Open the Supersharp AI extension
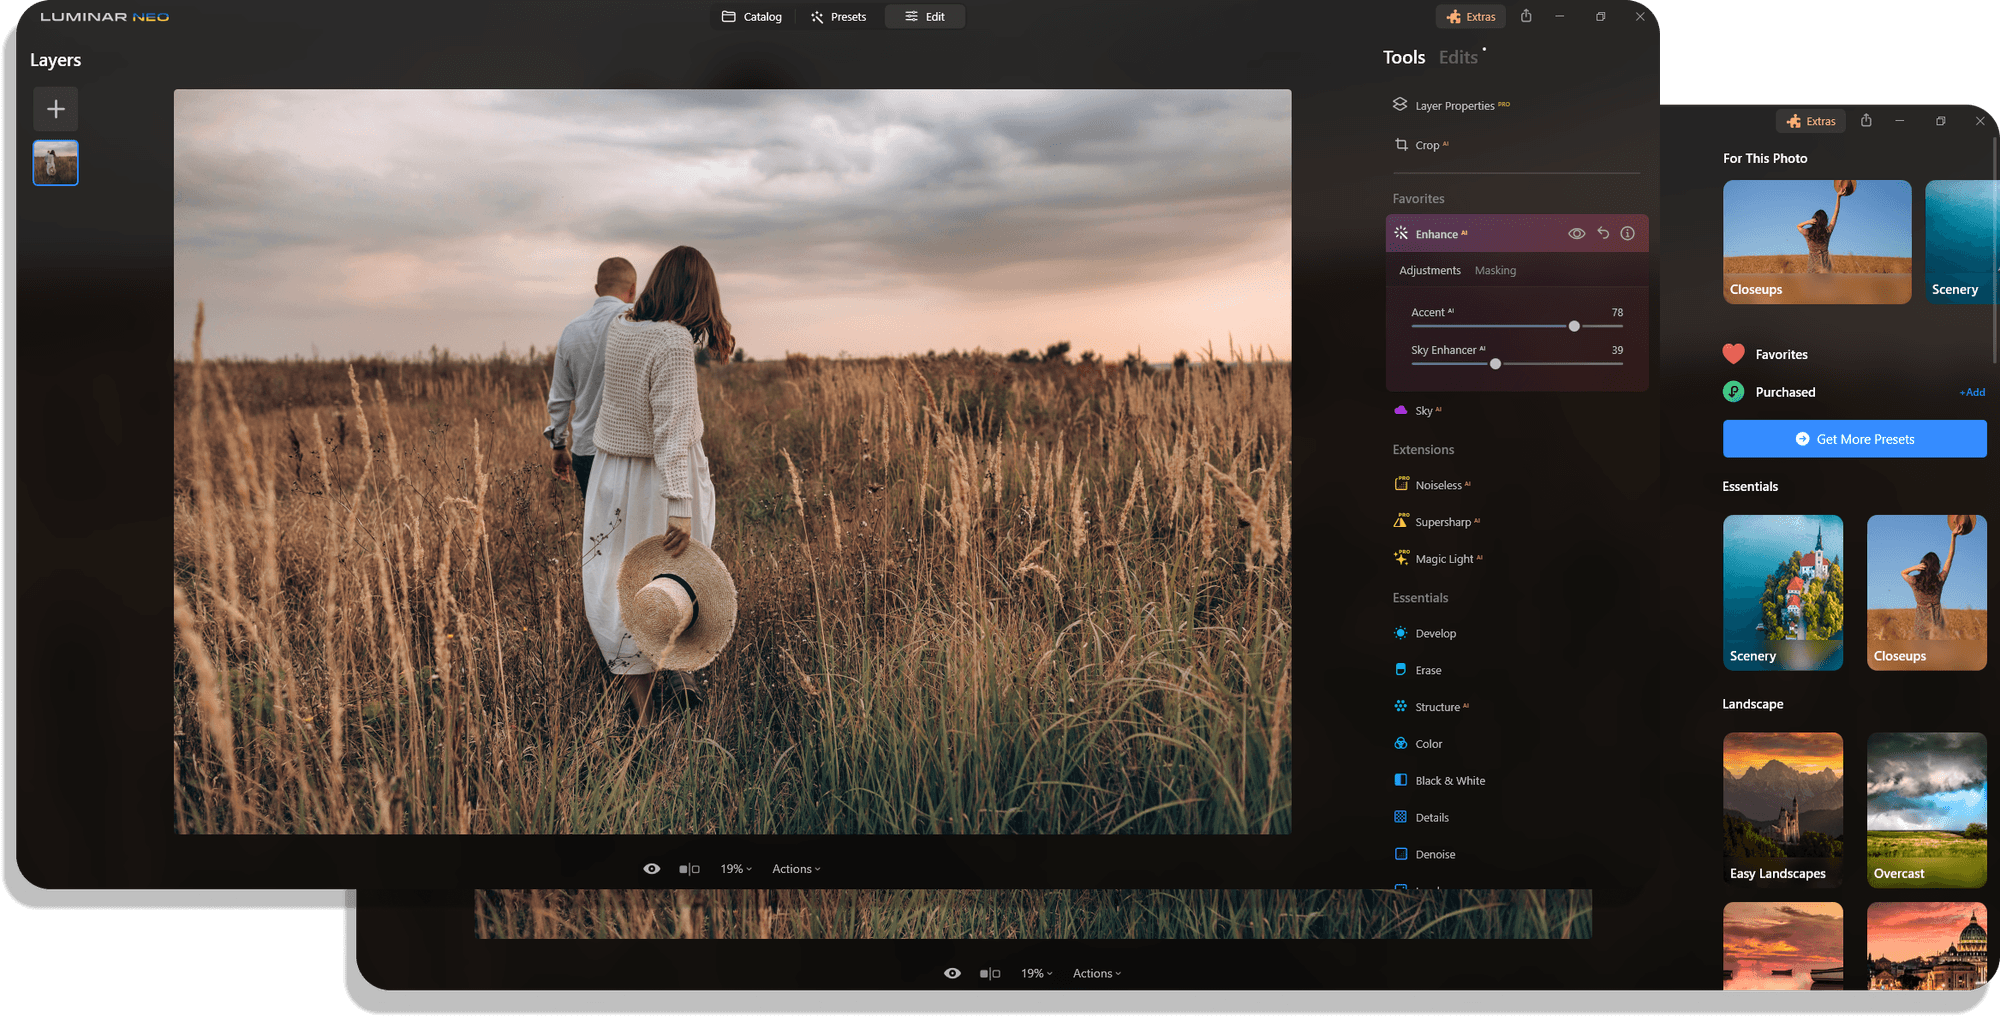This screenshot has width=2000, height=1017. click(x=1445, y=521)
